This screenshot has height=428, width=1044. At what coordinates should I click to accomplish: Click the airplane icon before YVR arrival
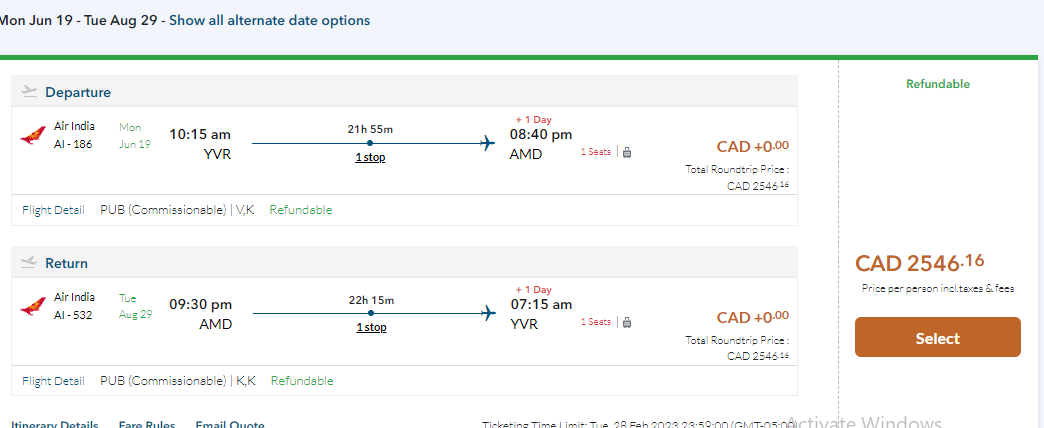tap(488, 313)
